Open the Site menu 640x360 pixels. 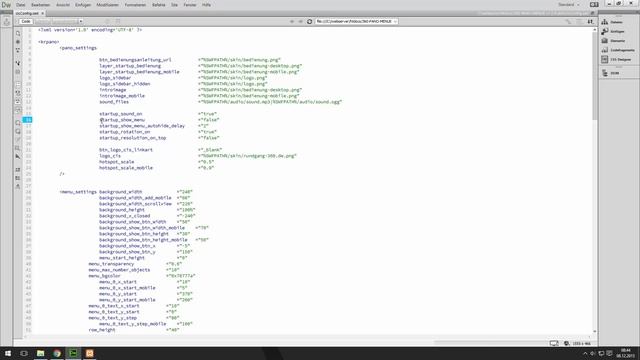[174, 5]
